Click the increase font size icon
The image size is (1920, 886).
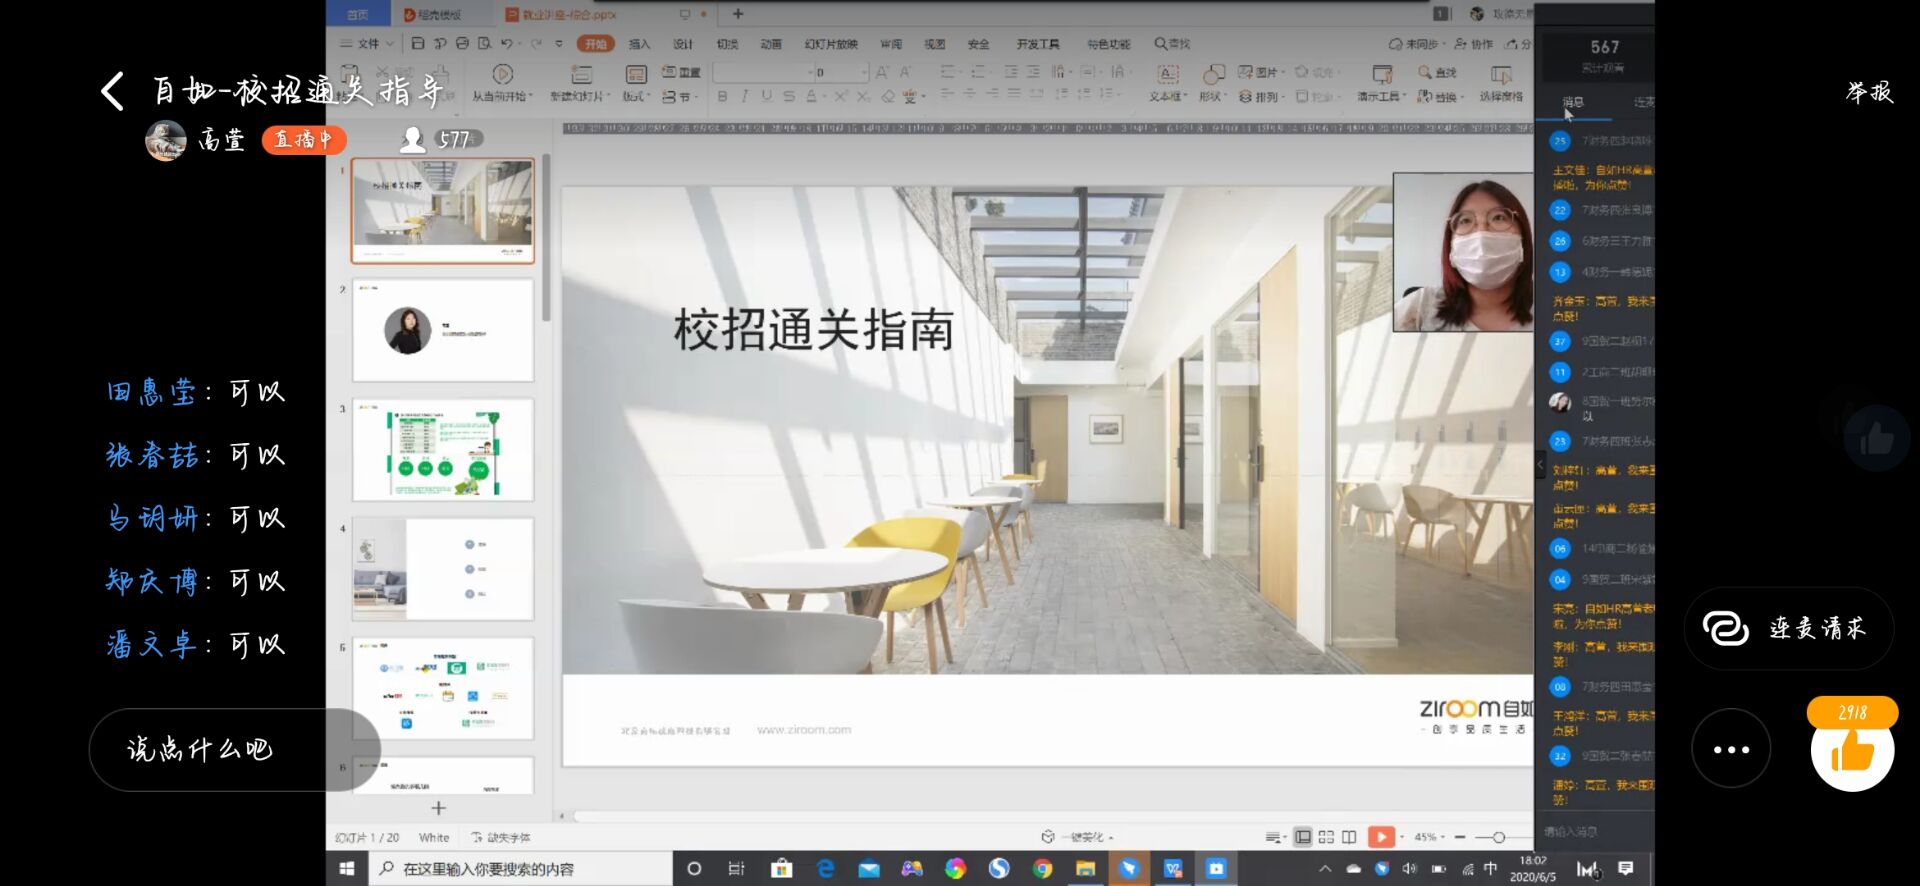point(882,72)
